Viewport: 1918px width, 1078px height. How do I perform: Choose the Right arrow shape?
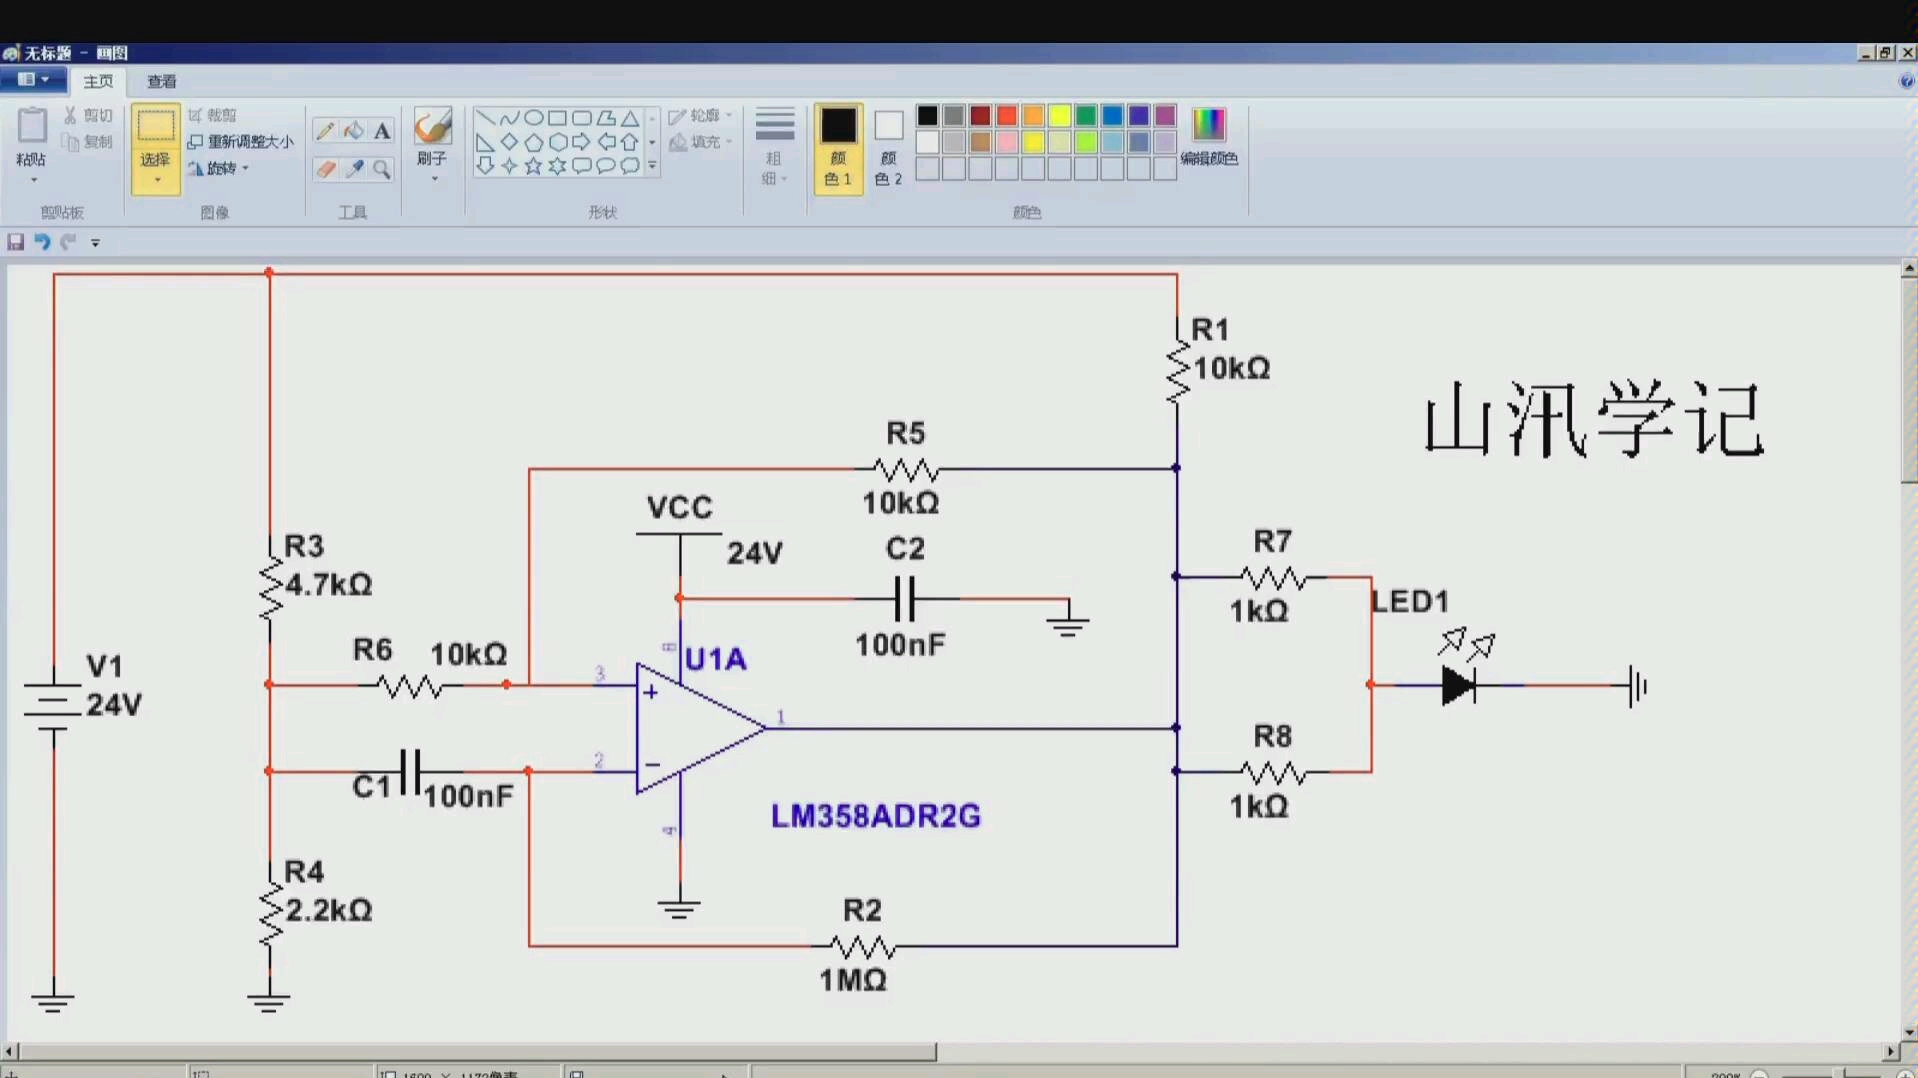point(581,142)
